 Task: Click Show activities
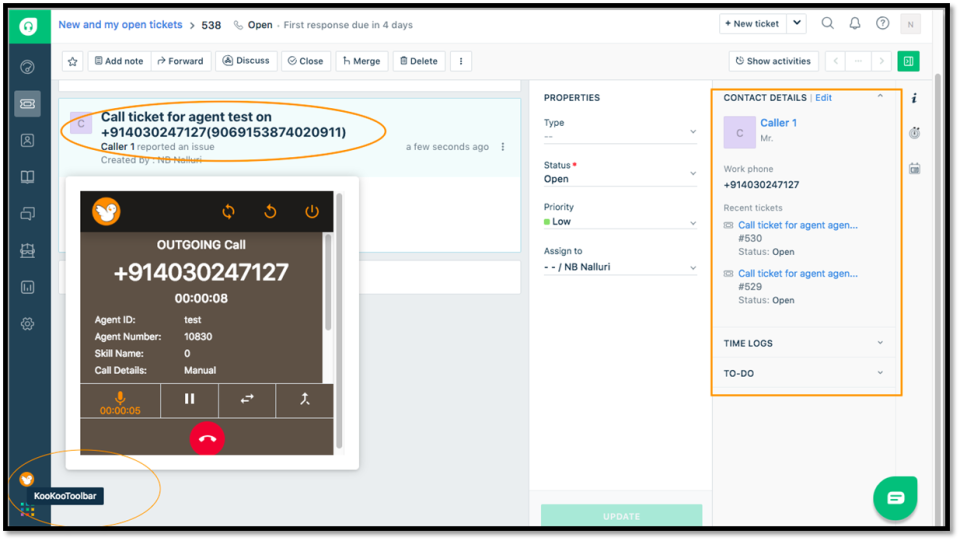(774, 61)
